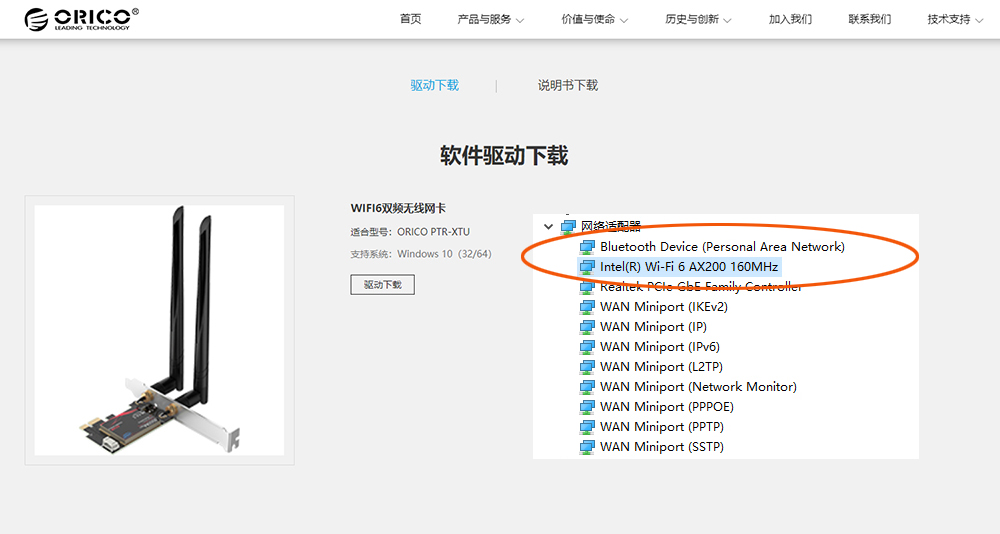Select WAN Miniport (L2TP) entry
This screenshot has height=534, width=1000.
pyautogui.click(x=661, y=367)
